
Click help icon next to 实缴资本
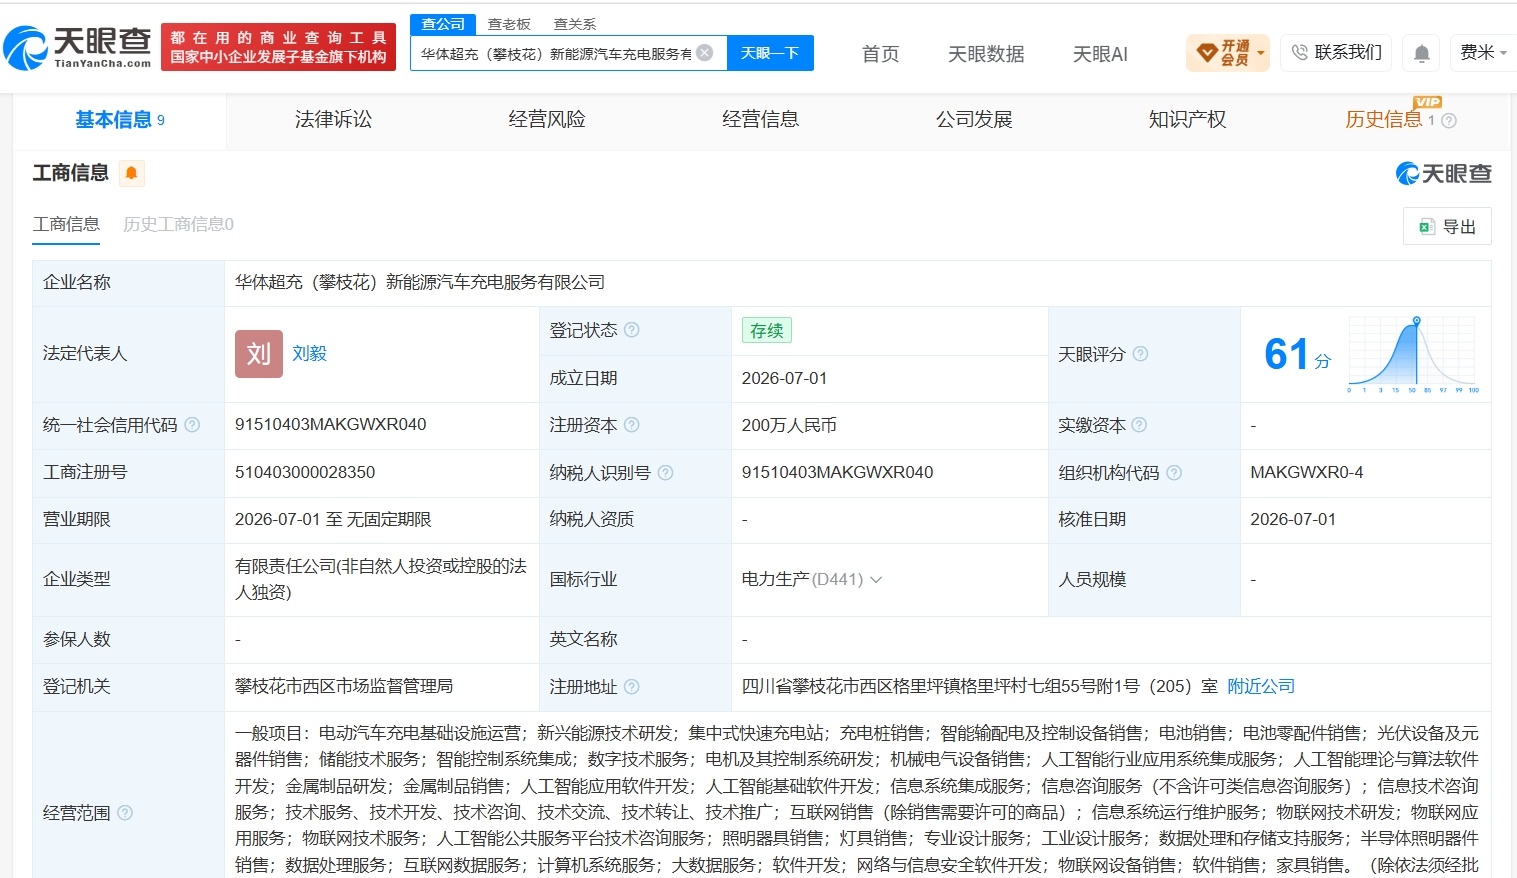click(x=1139, y=425)
